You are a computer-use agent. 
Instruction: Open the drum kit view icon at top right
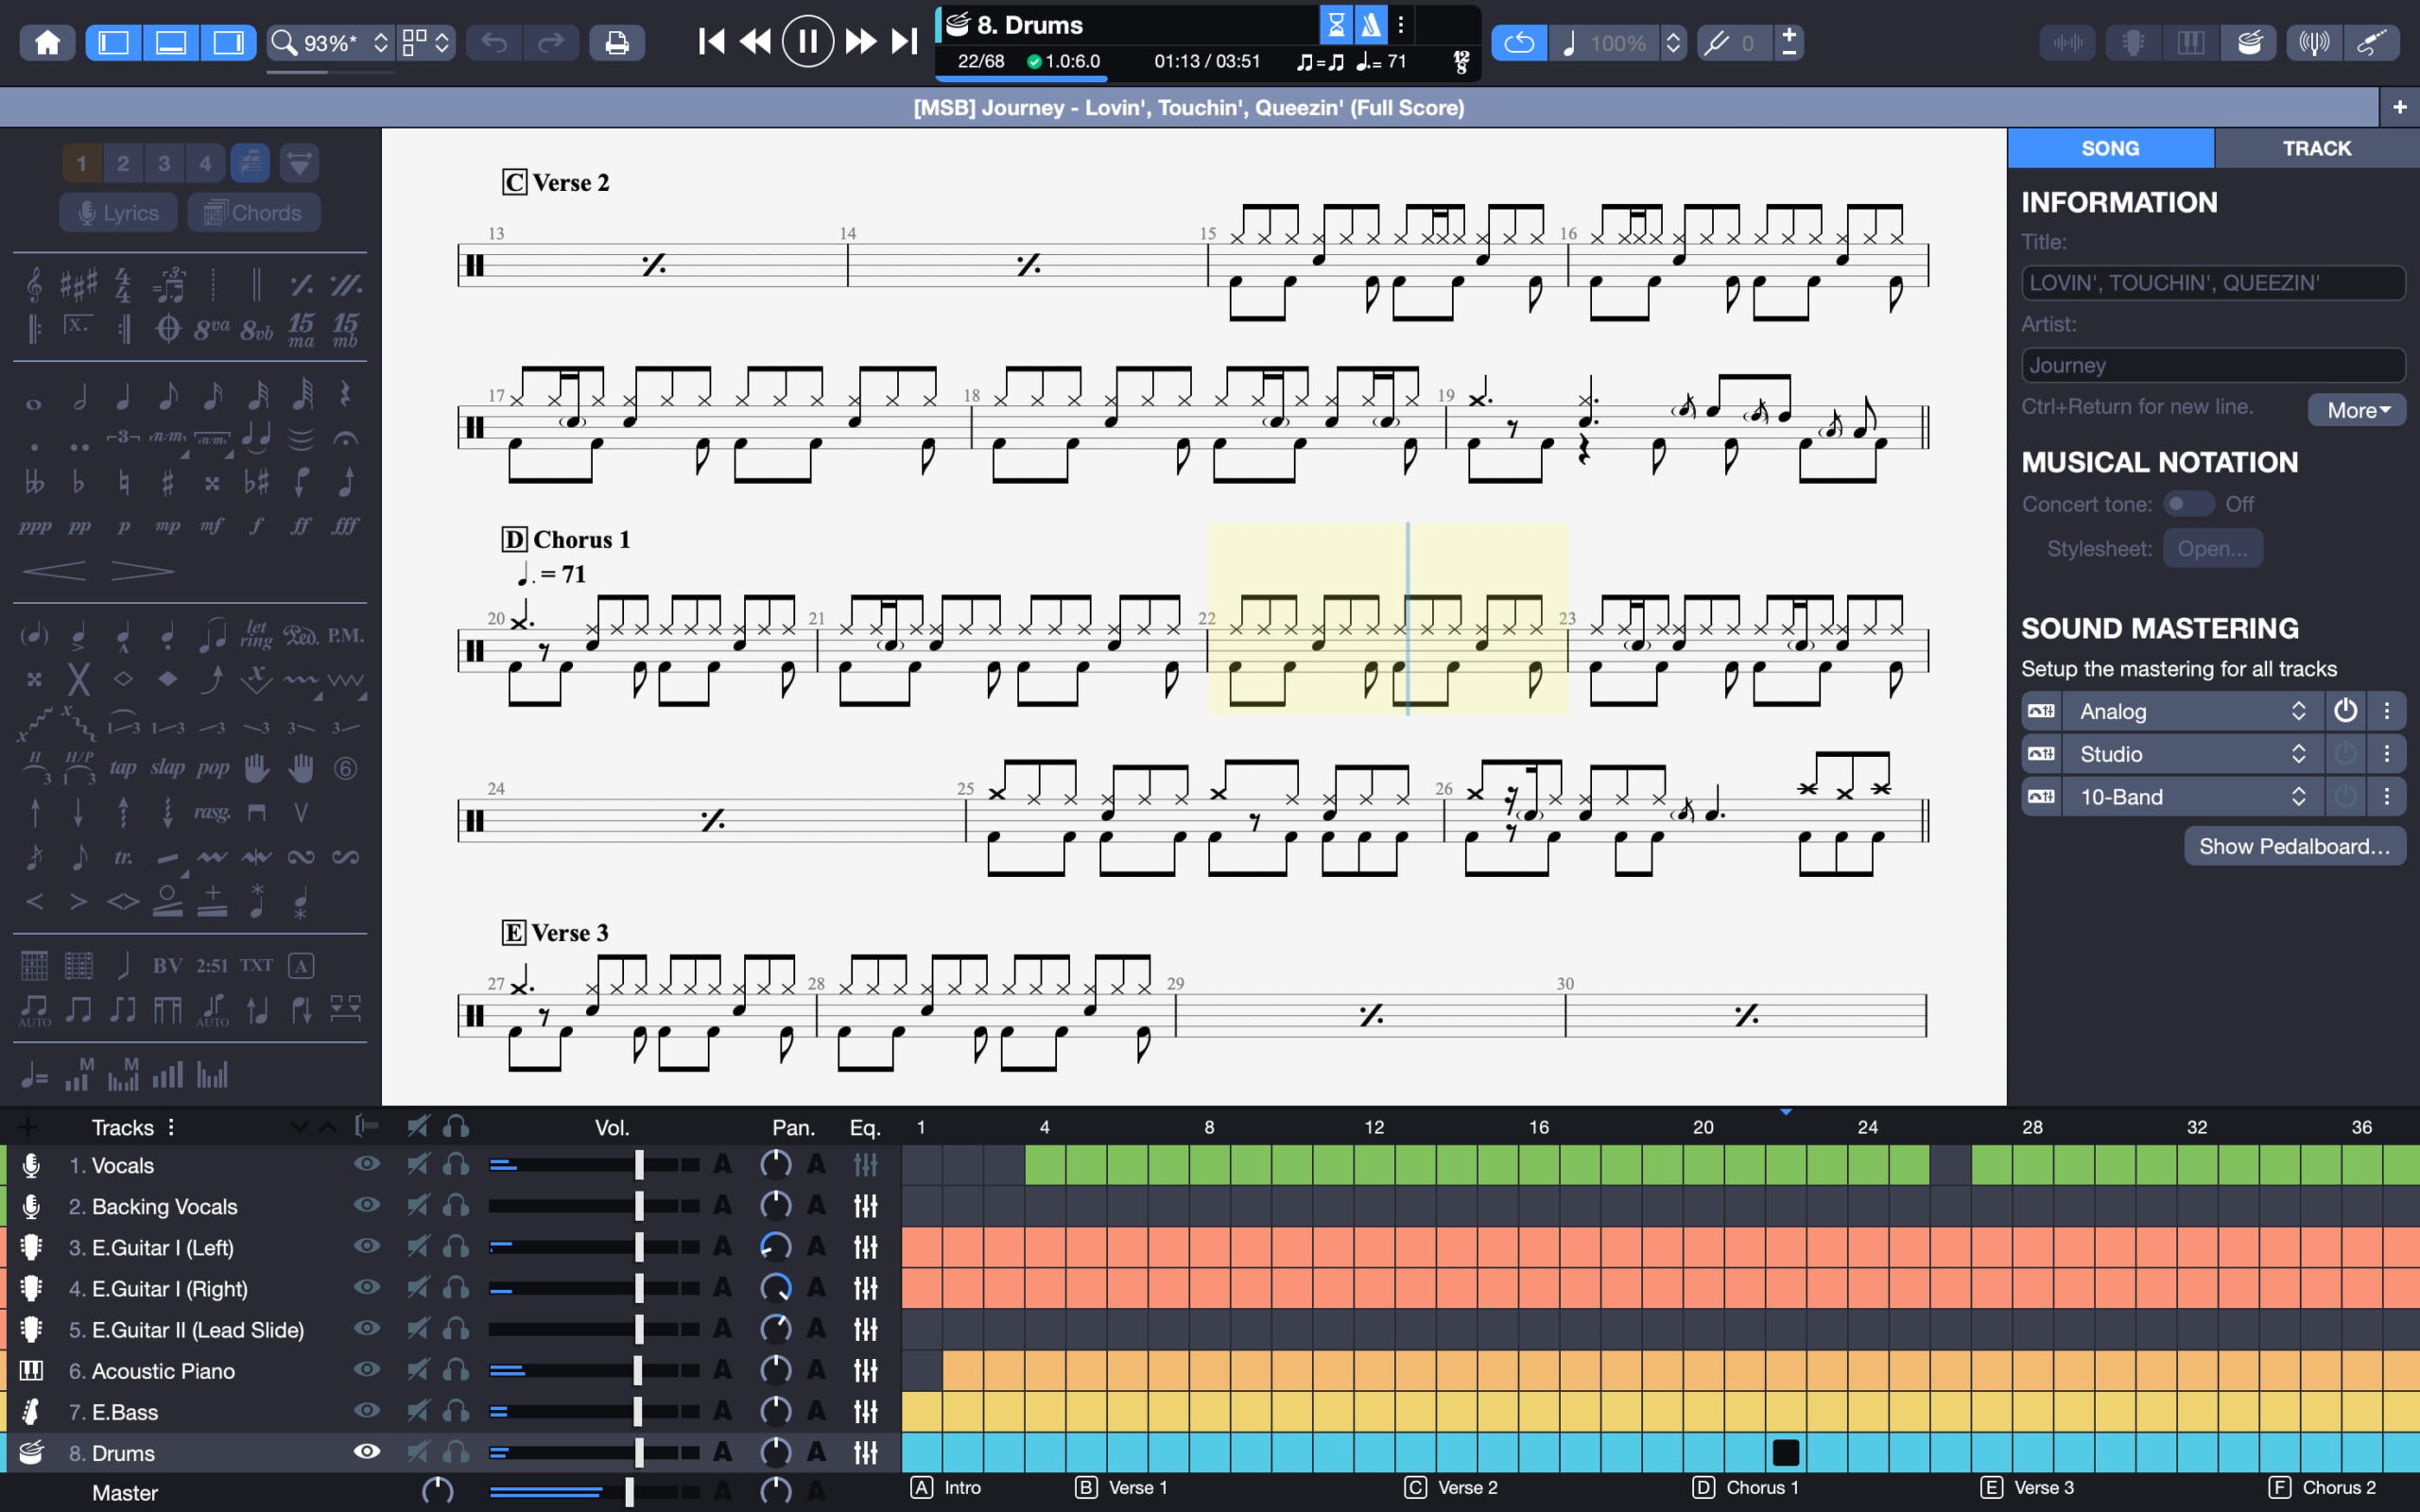(2250, 43)
